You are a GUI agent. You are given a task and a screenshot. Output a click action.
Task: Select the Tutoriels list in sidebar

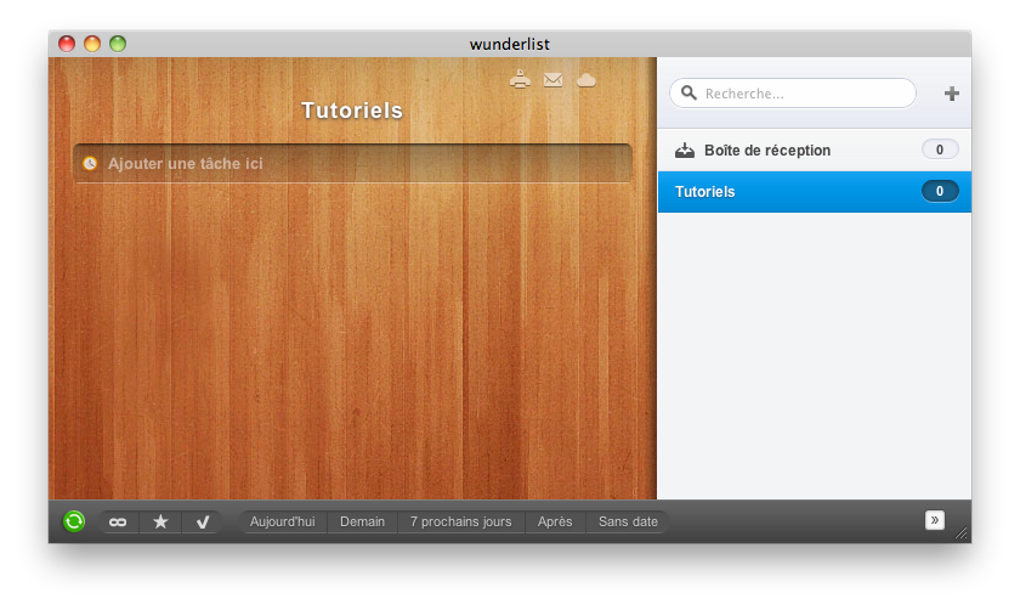coord(814,192)
